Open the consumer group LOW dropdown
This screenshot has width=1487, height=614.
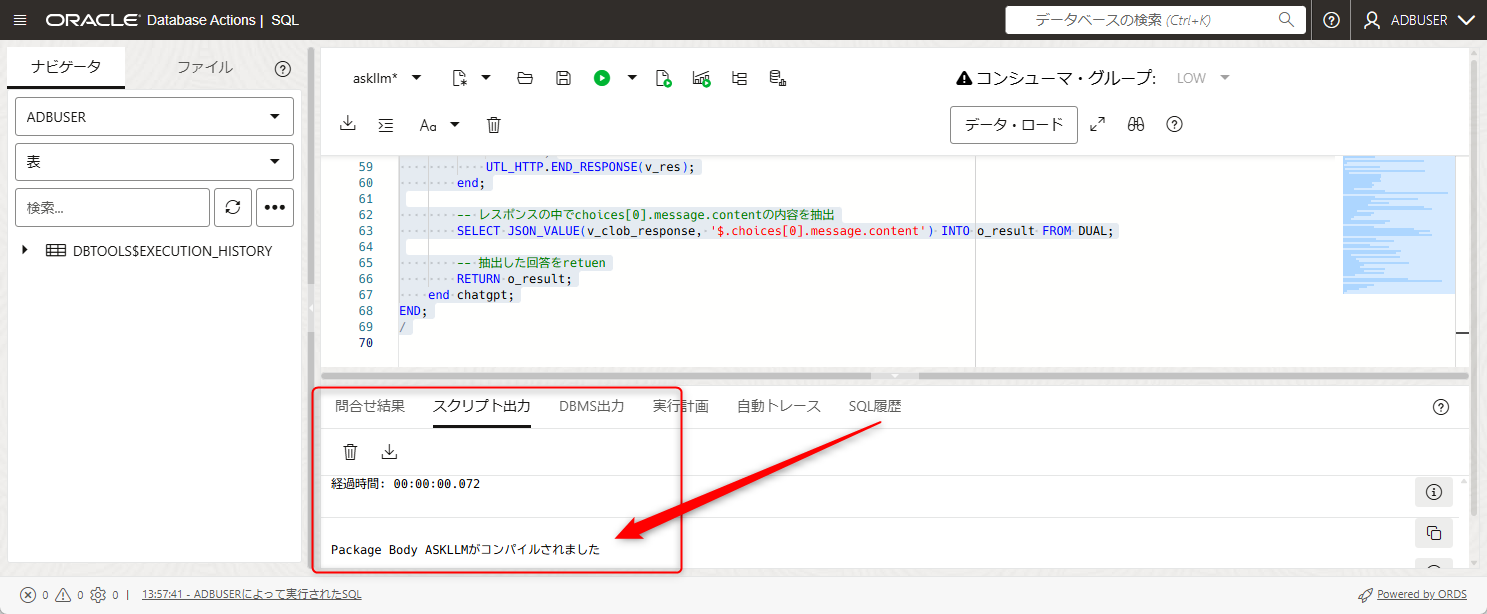pyautogui.click(x=1203, y=78)
